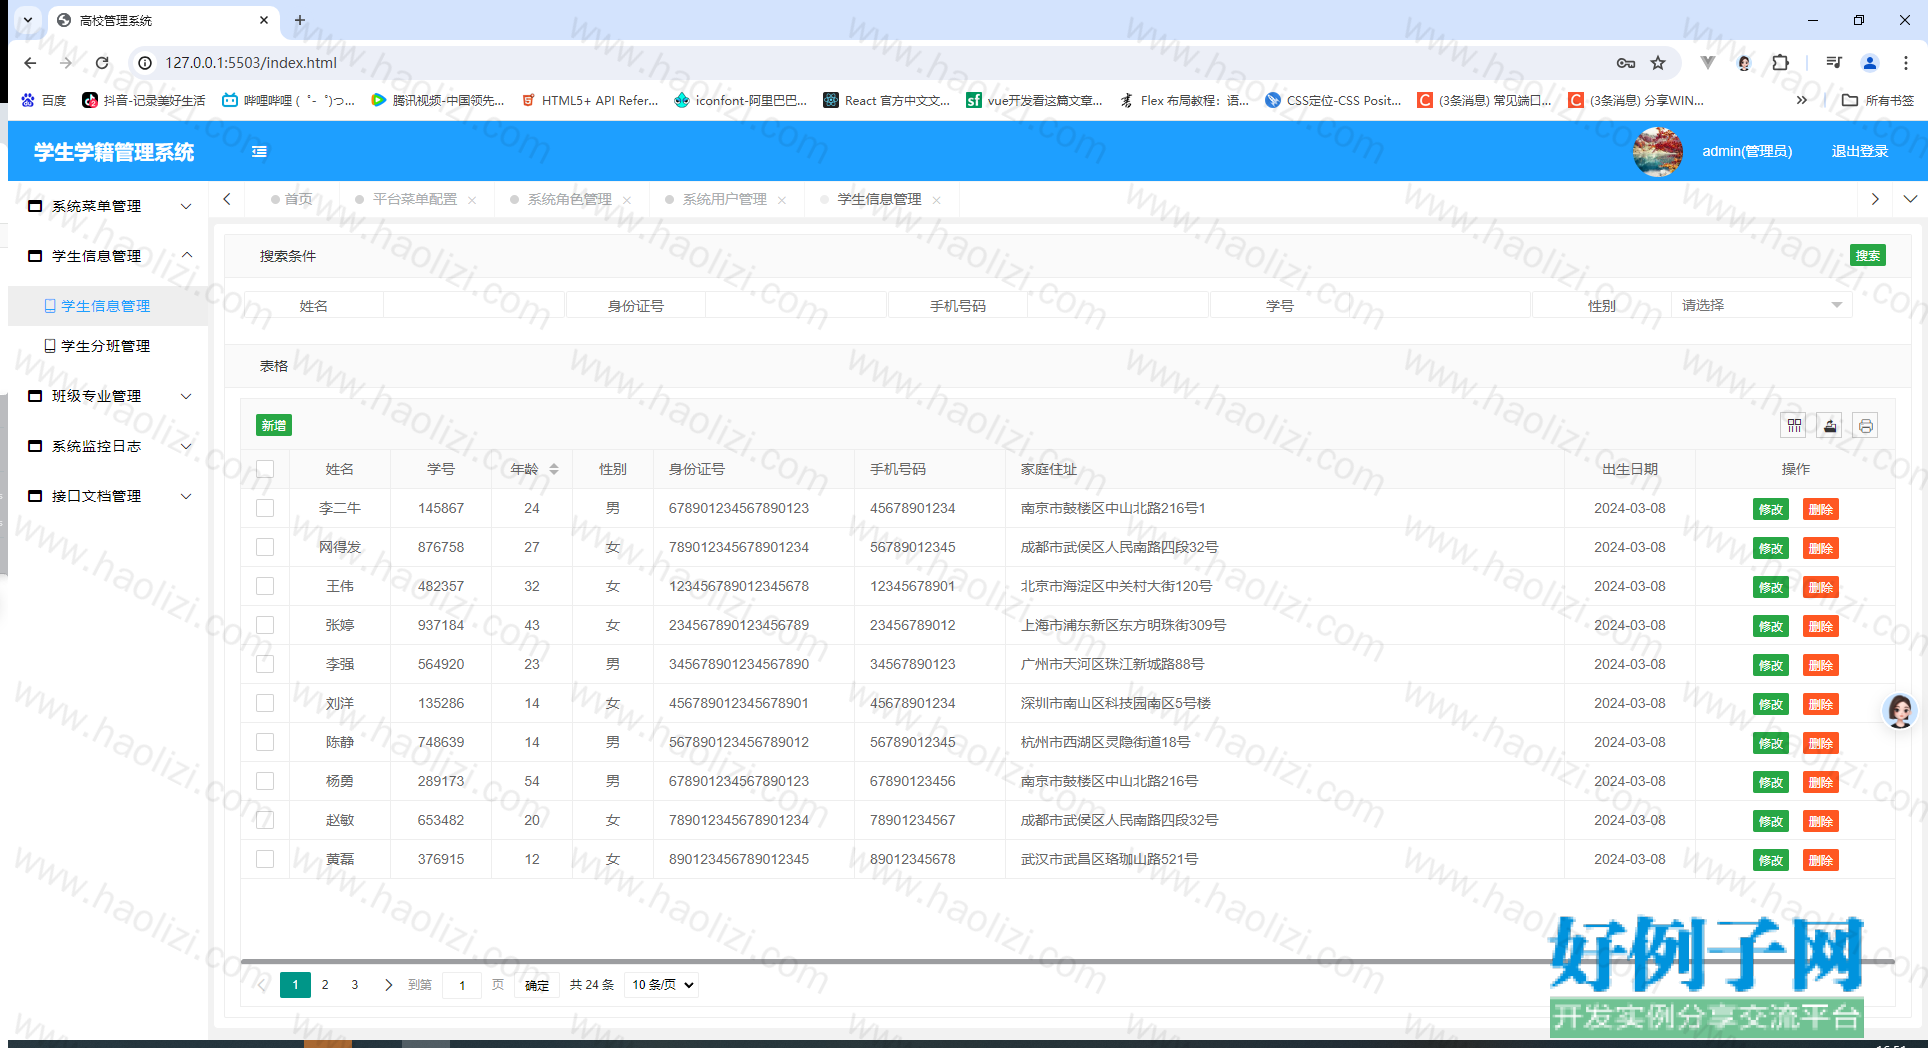The image size is (1928, 1048).
Task: Select 学生信息管理 submenu item
Action: click(x=108, y=306)
